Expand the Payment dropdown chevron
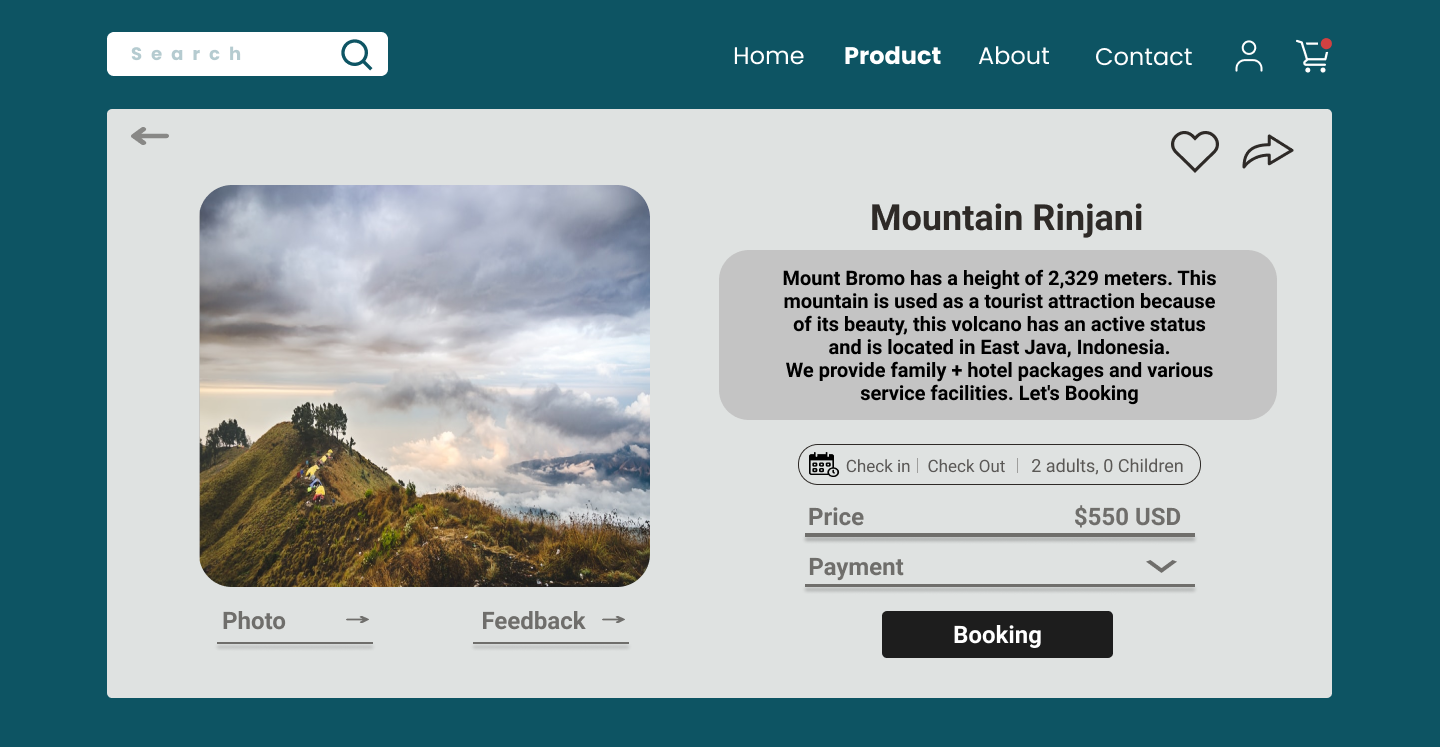This screenshot has width=1440, height=747. pos(1160,566)
